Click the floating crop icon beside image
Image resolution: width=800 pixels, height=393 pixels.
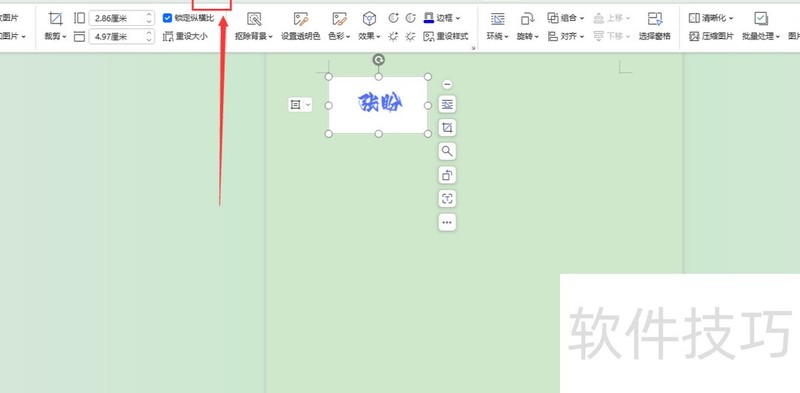(x=447, y=128)
